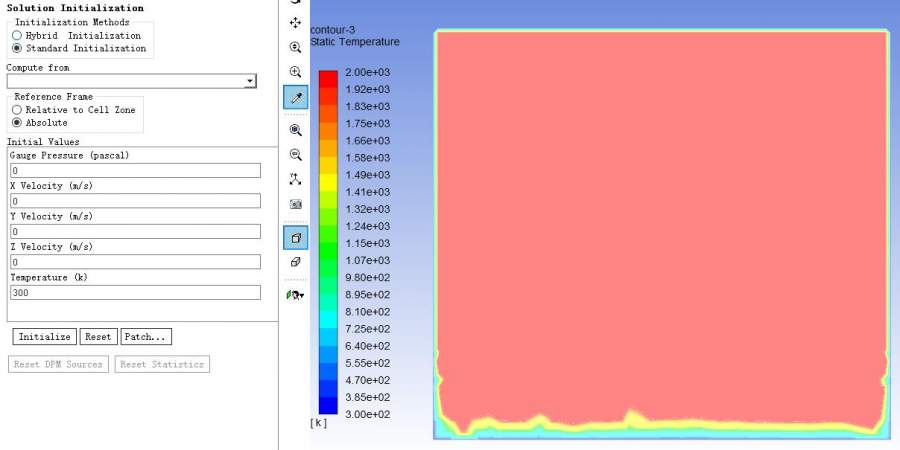Viewport: 900px width, 450px height.
Task: Select Standard Initialization radio button
Action: pos(17,48)
